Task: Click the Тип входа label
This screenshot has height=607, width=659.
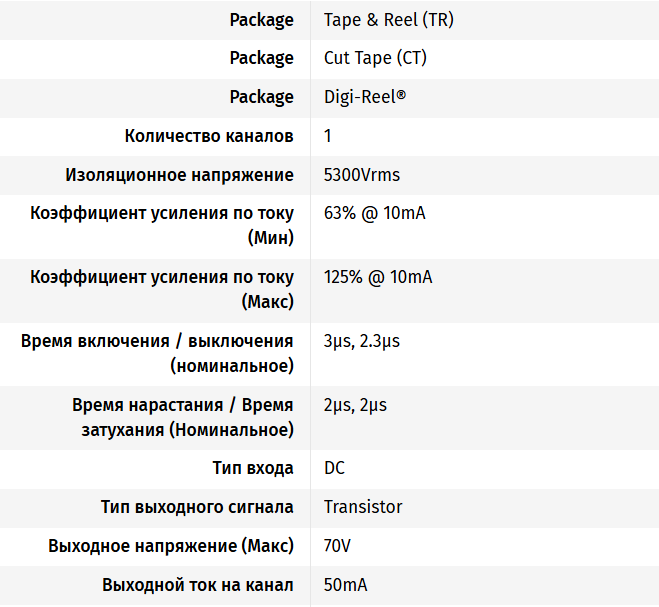Action: point(253,468)
